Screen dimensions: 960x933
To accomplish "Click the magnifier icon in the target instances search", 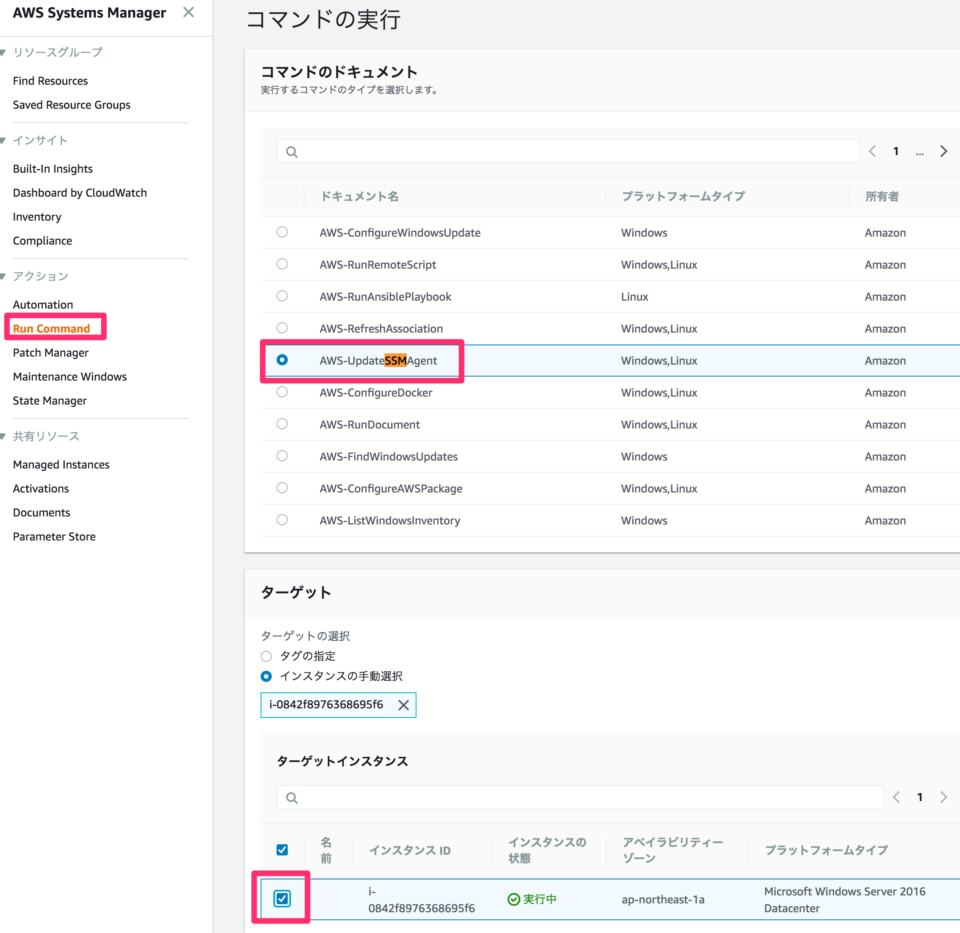I will pyautogui.click(x=293, y=797).
